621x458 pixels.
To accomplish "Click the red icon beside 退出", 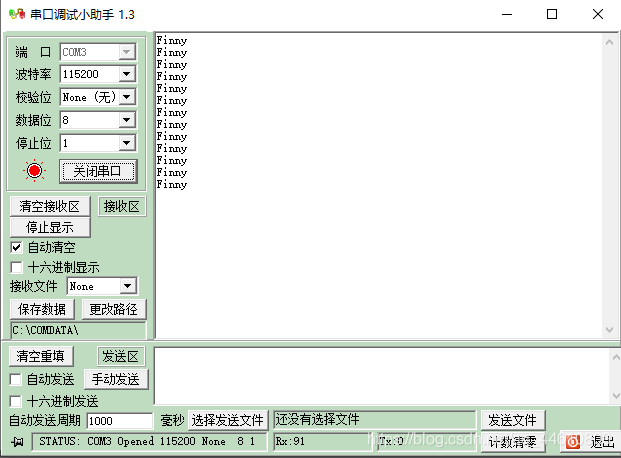I will coord(573,442).
